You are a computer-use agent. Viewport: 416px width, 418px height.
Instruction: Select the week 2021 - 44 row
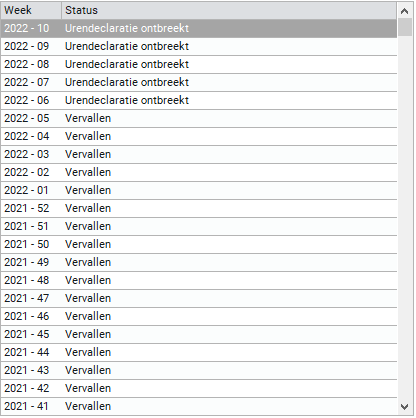[x=199, y=352]
